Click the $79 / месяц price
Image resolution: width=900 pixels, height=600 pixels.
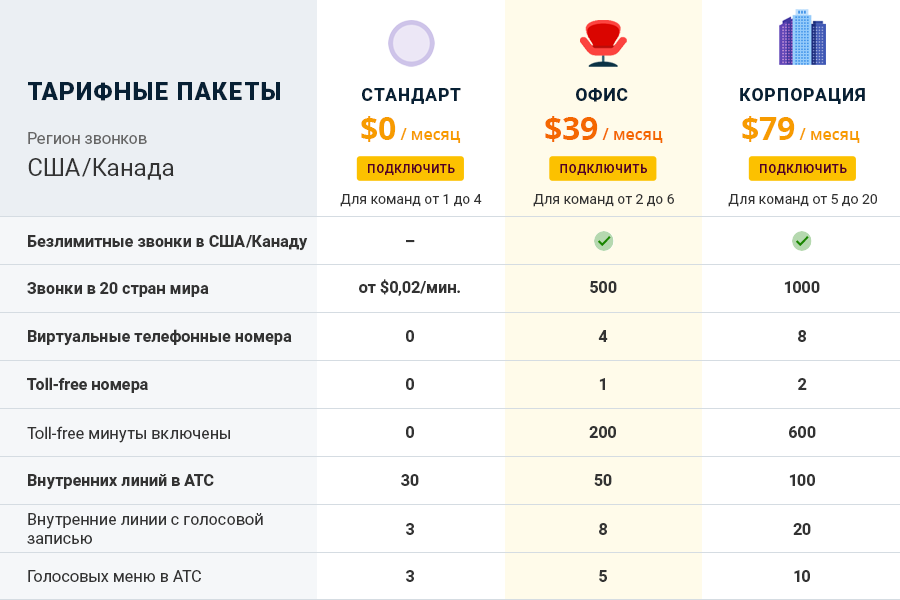pyautogui.click(x=800, y=130)
